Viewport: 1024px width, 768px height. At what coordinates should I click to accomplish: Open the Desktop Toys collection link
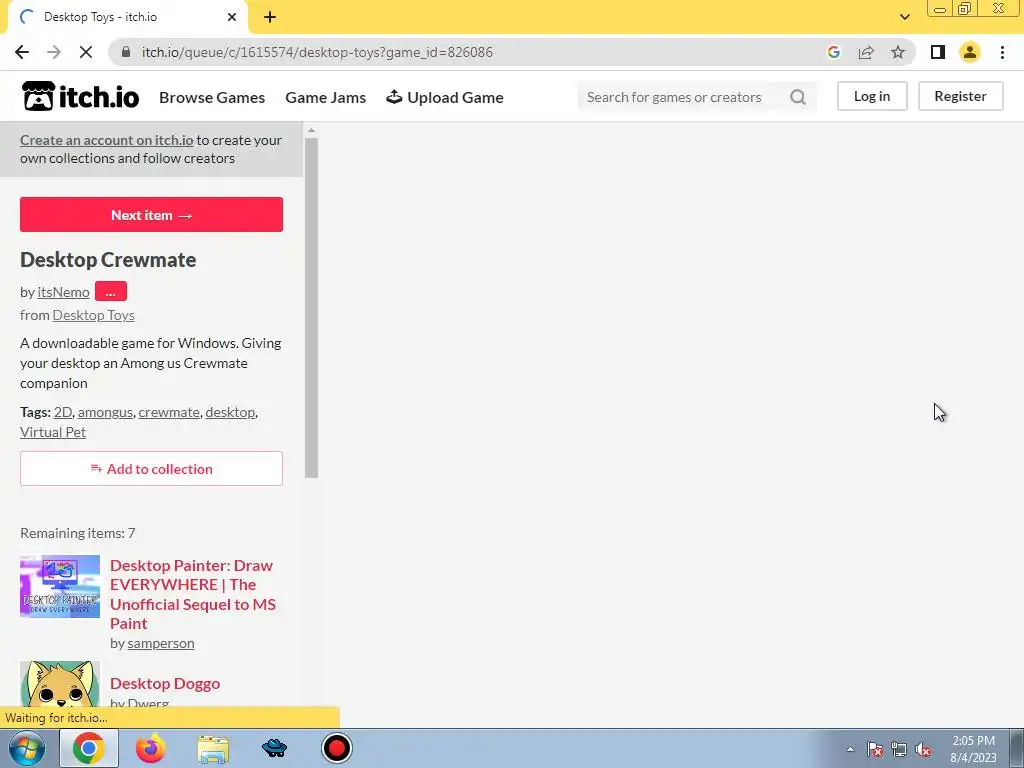click(x=93, y=315)
